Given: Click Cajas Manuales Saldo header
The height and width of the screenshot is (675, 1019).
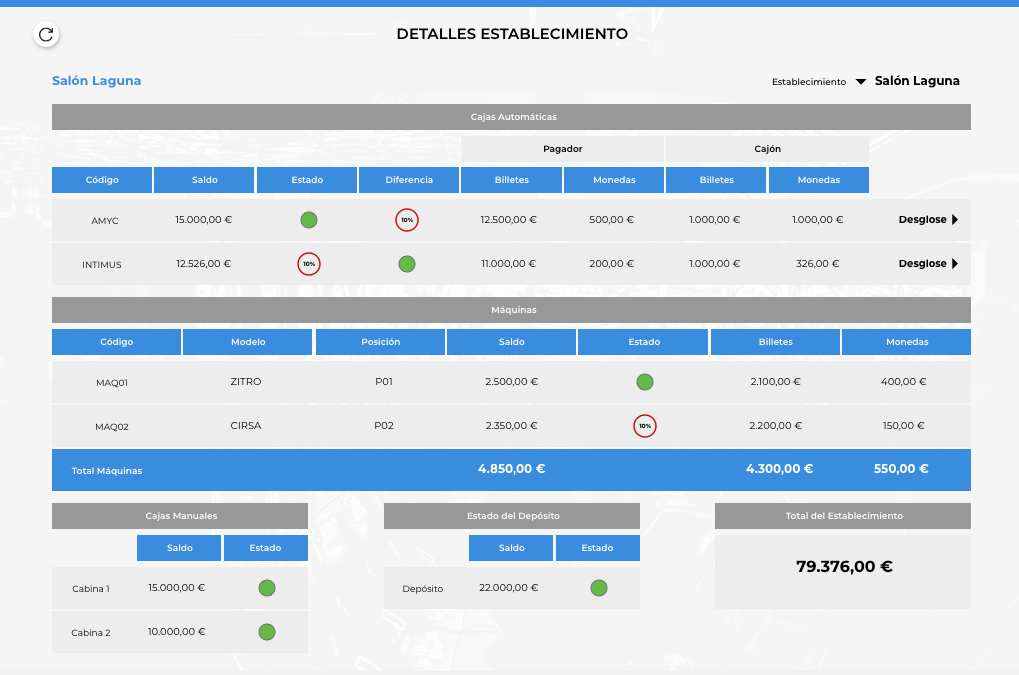Looking at the screenshot, I should [x=179, y=548].
